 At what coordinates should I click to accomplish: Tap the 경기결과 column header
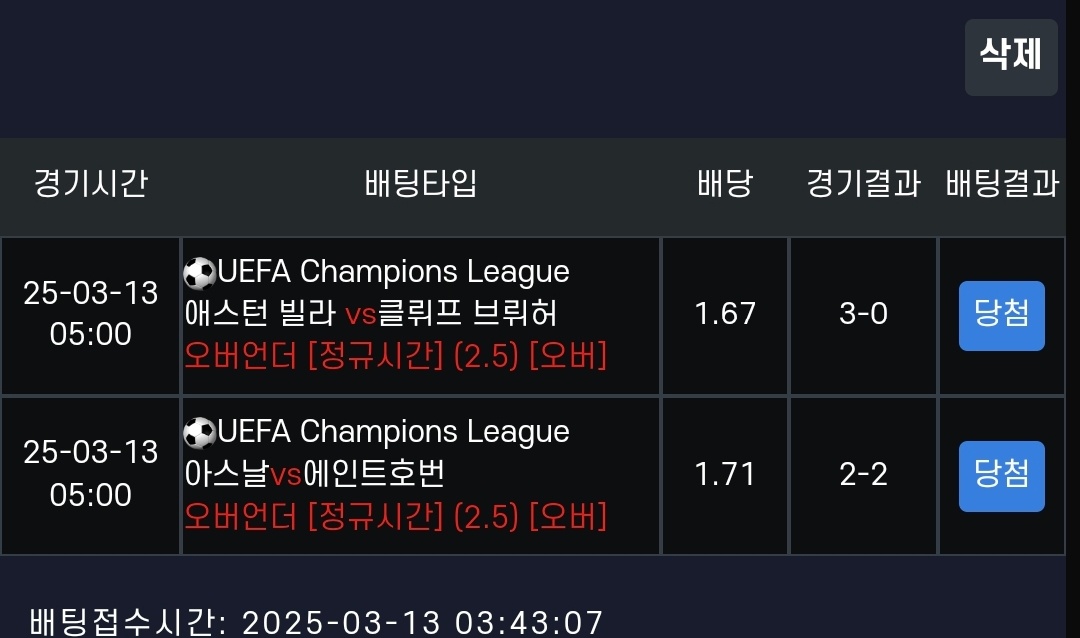pyautogui.click(x=863, y=184)
